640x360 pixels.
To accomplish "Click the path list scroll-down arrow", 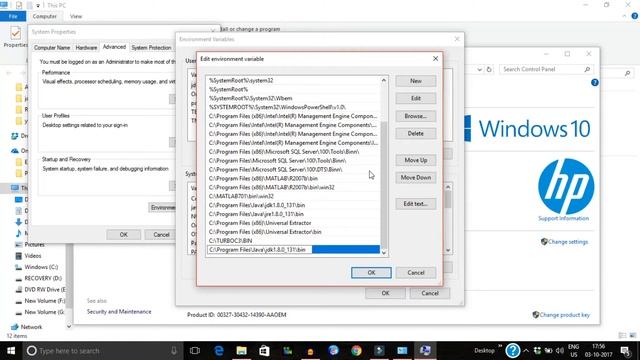I will [384, 252].
